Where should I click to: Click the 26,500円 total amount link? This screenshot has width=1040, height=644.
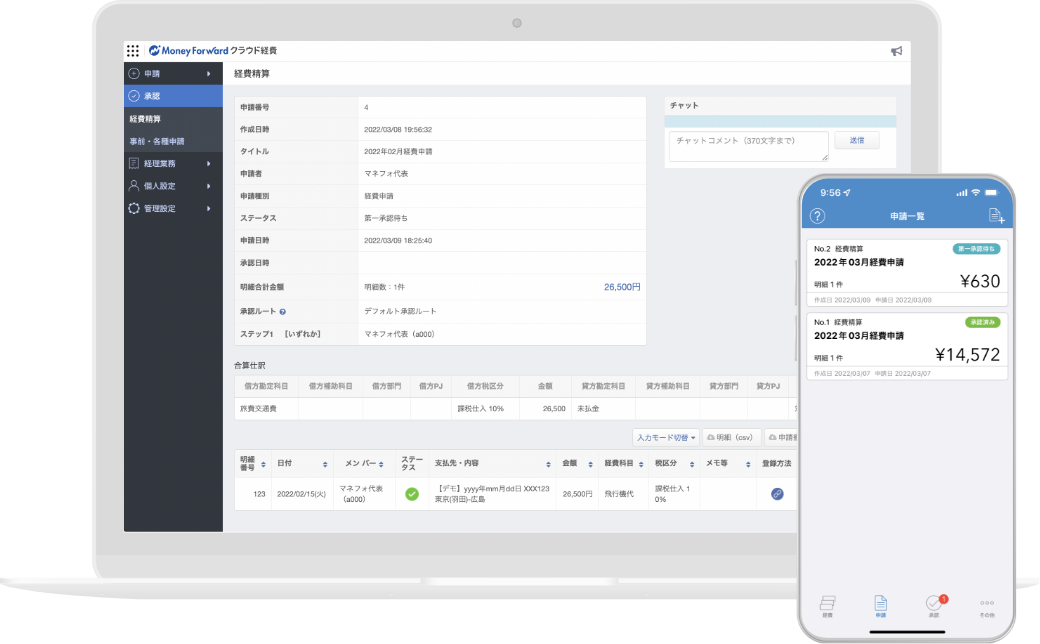(621, 287)
